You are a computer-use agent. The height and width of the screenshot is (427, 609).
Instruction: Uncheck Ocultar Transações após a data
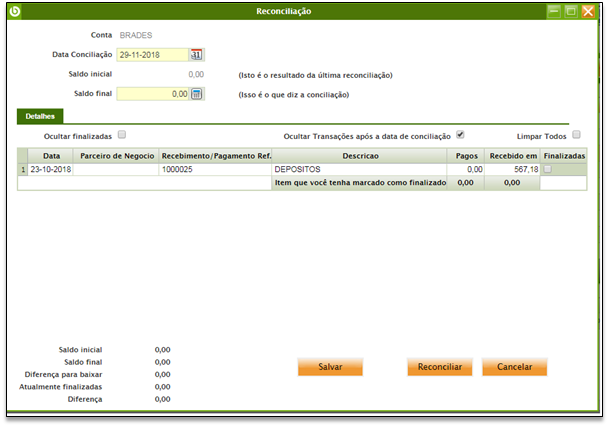[460, 134]
